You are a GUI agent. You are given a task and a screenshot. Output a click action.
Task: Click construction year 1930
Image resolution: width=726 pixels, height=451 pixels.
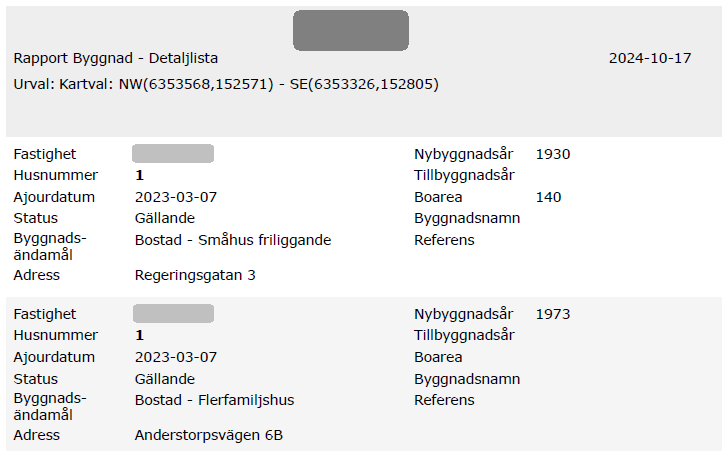[553, 154]
